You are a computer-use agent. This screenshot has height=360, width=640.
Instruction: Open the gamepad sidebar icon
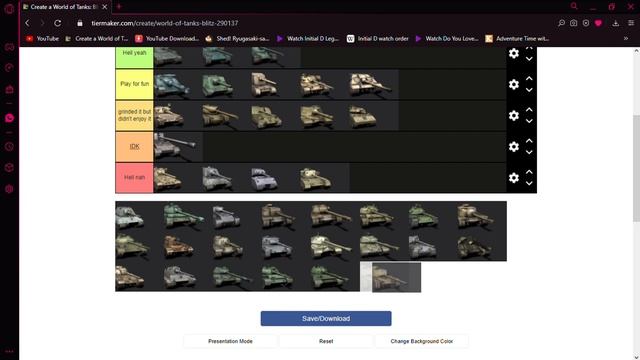coord(9,47)
